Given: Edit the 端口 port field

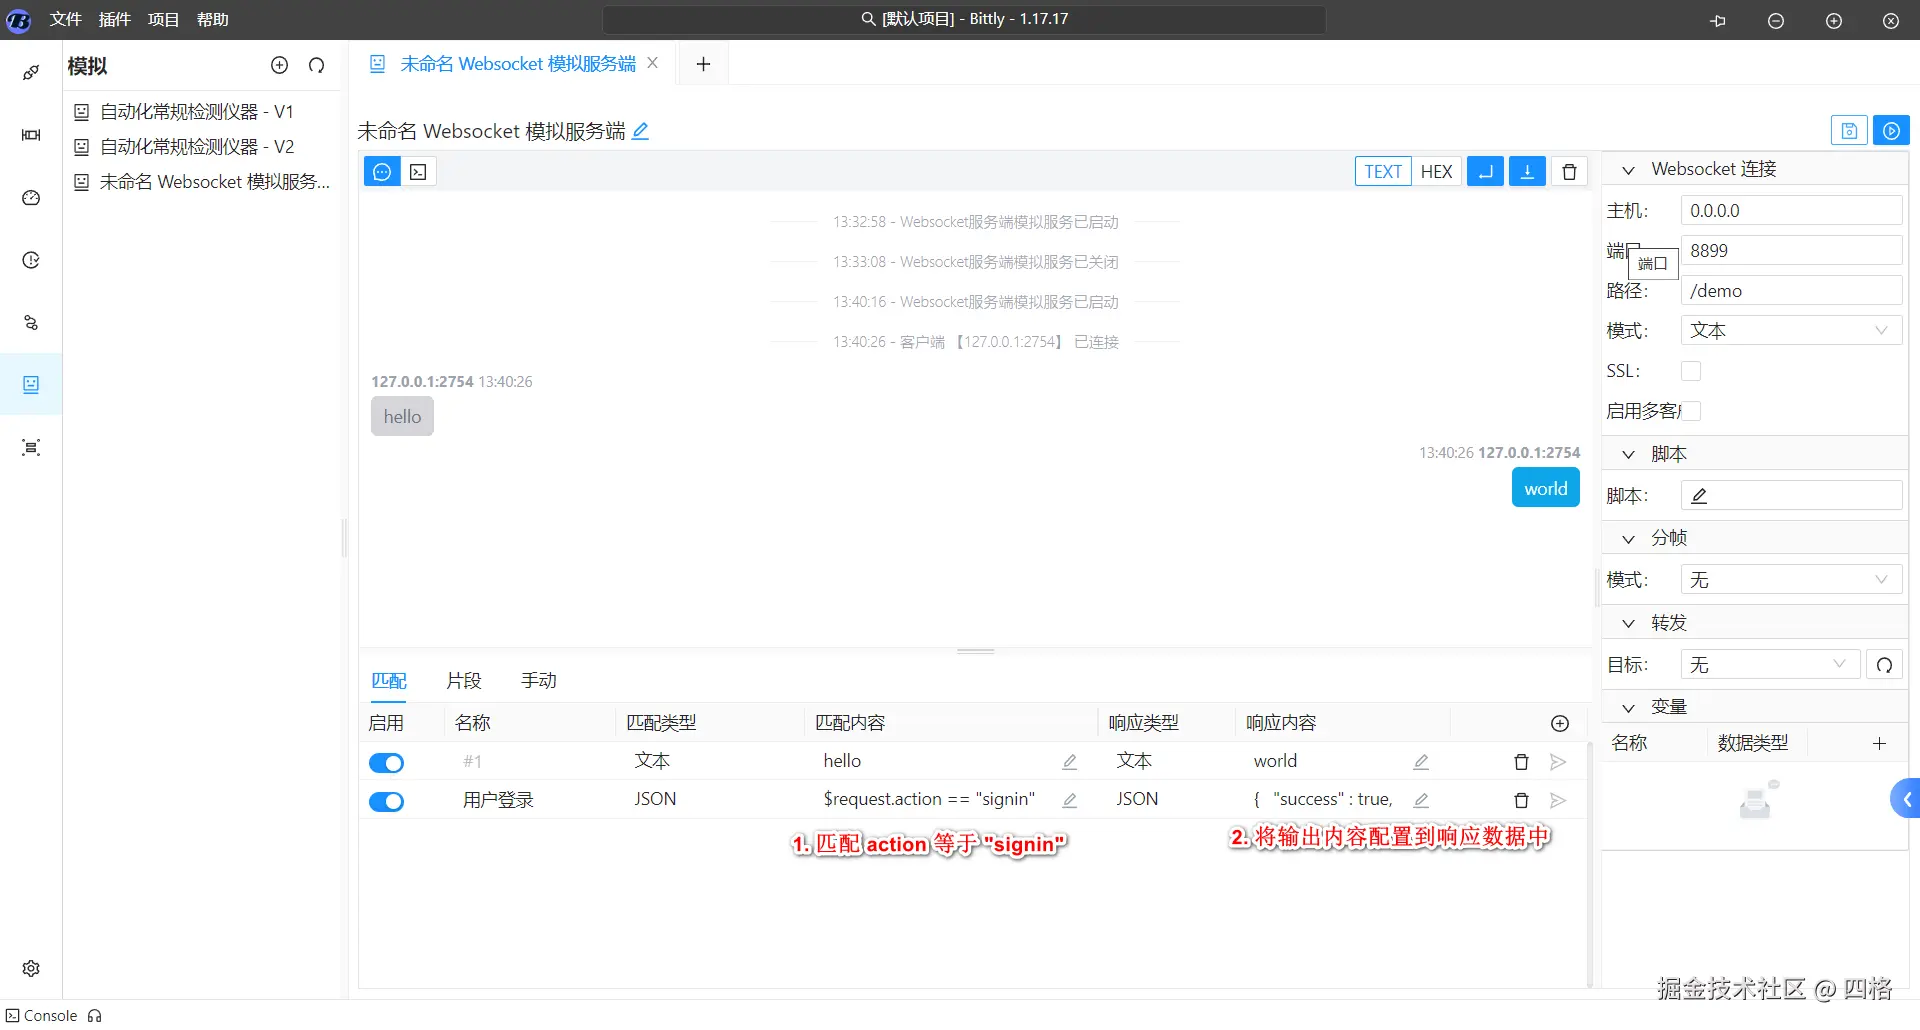Looking at the screenshot, I should pyautogui.click(x=1791, y=251).
